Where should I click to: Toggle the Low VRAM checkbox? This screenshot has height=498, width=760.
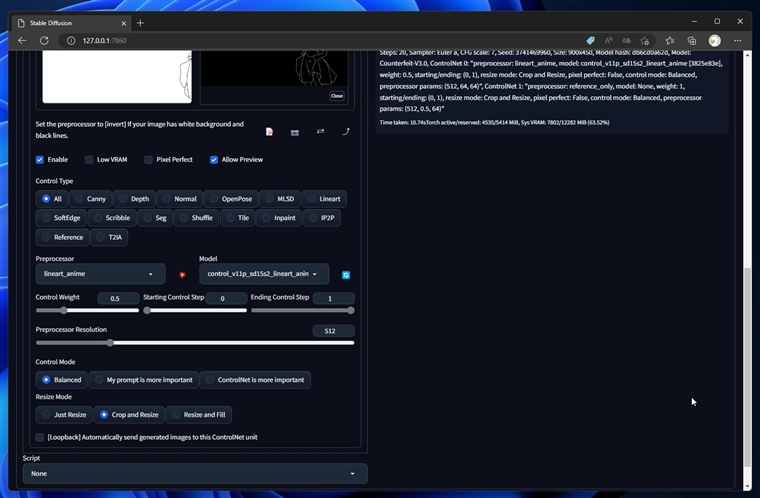click(x=89, y=160)
